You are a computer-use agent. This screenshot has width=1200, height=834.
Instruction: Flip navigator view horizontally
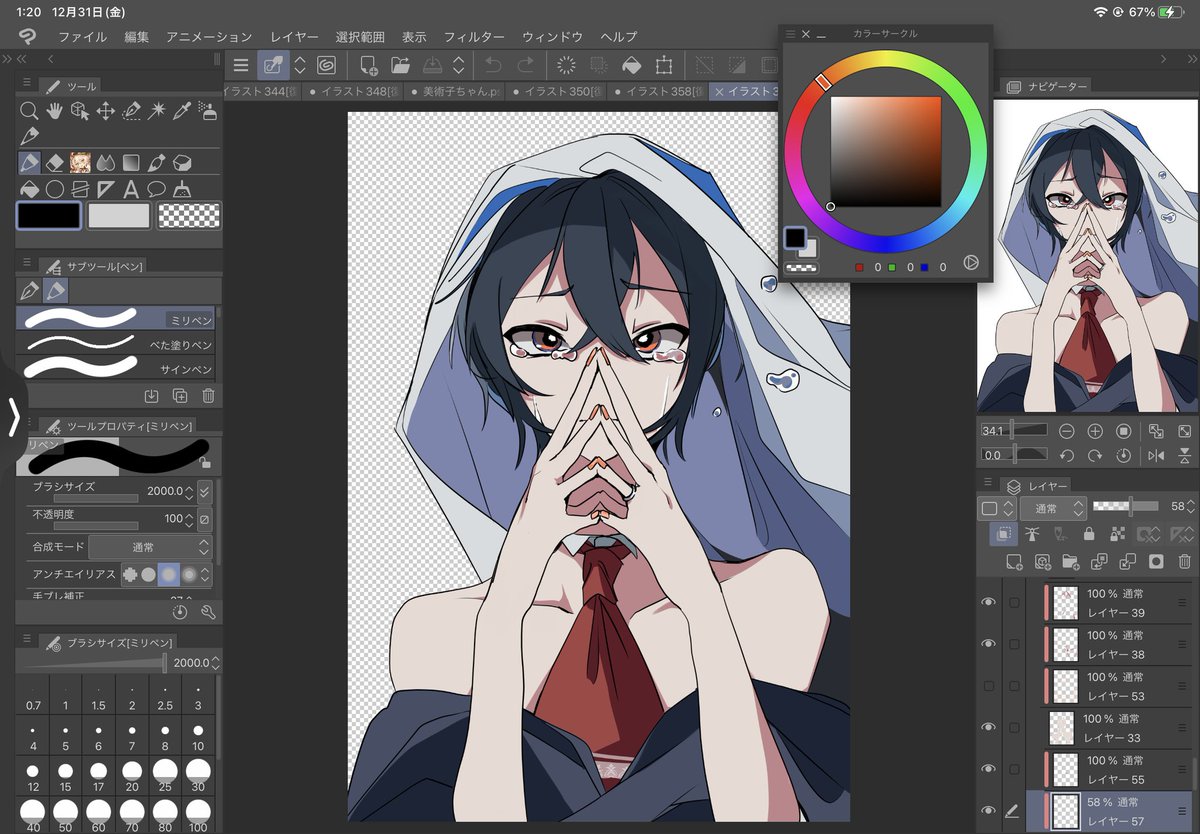pyautogui.click(x=1156, y=455)
